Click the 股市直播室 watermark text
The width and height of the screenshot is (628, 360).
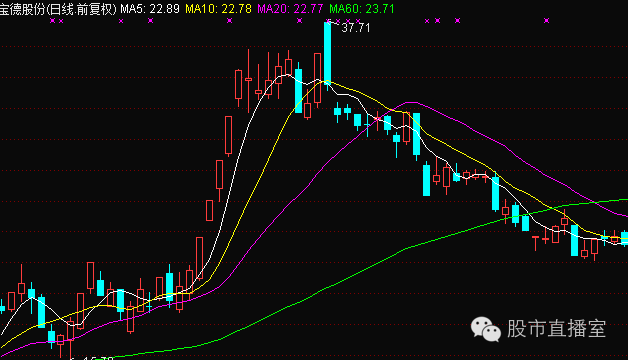pyautogui.click(x=557, y=328)
